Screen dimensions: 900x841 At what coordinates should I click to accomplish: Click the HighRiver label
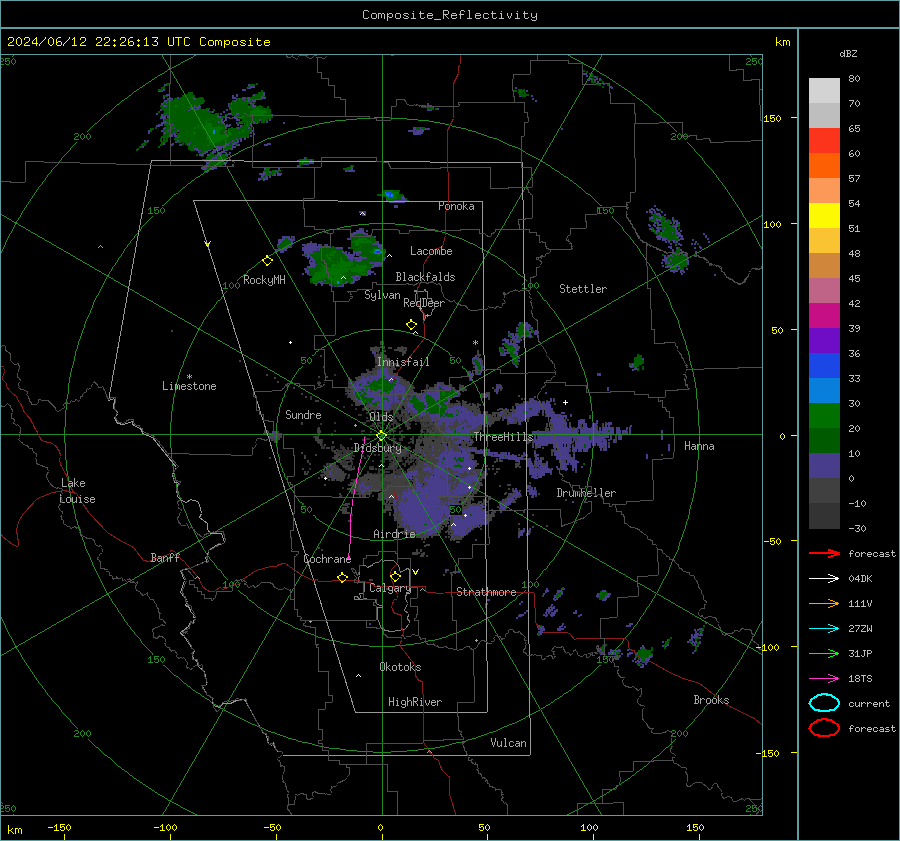click(415, 702)
